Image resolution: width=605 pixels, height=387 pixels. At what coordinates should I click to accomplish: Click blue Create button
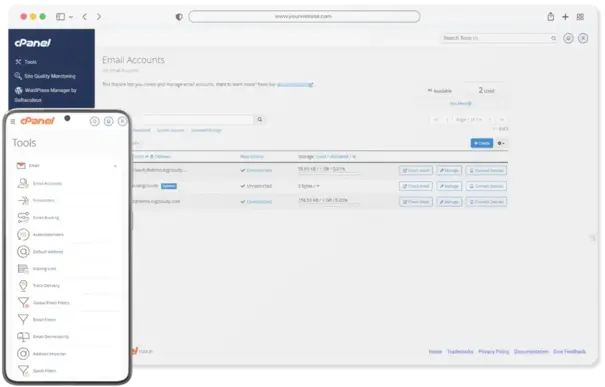pos(482,143)
